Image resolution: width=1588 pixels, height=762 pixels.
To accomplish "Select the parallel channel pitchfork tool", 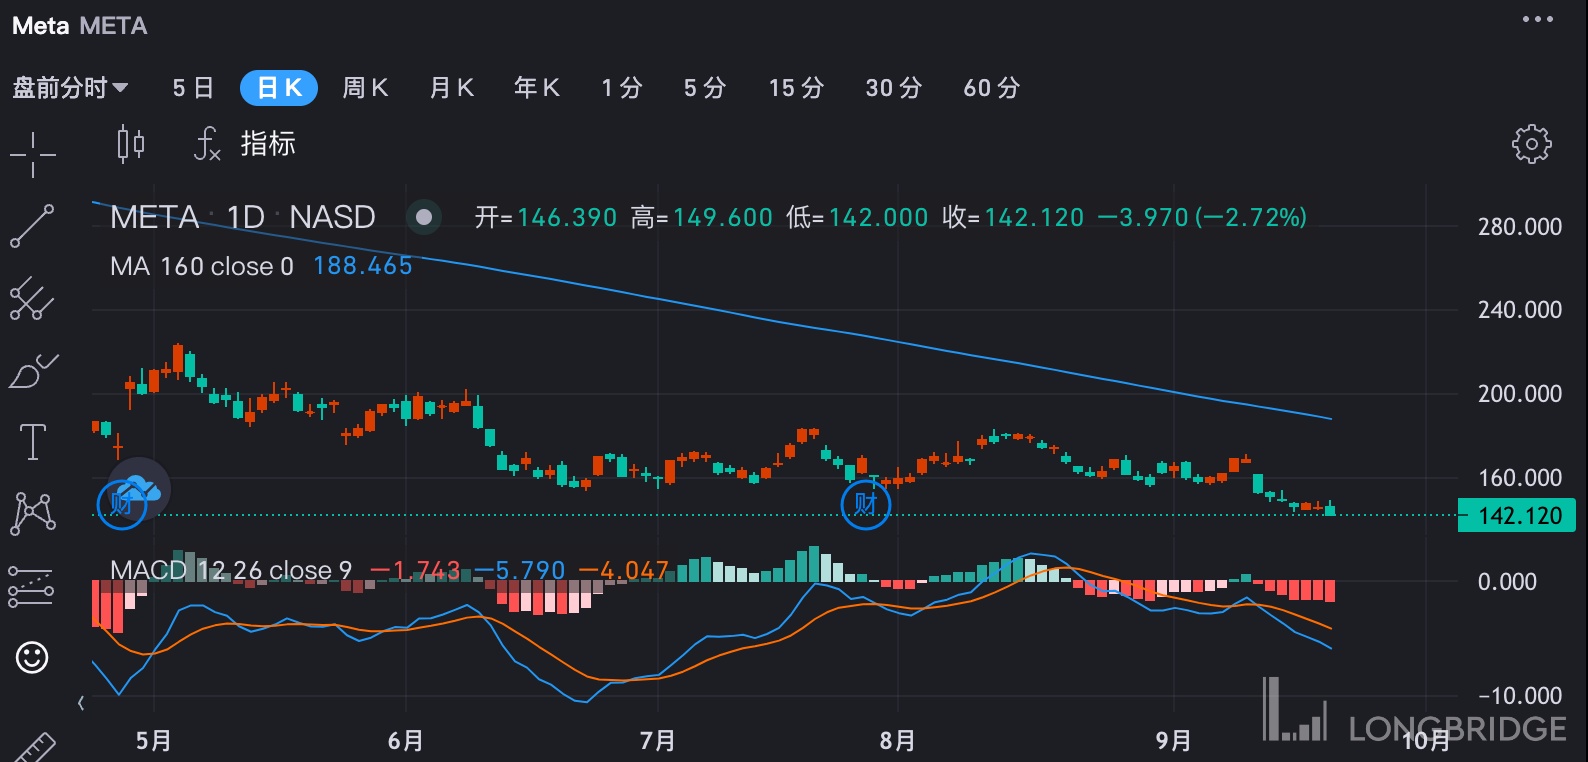I will [x=32, y=298].
